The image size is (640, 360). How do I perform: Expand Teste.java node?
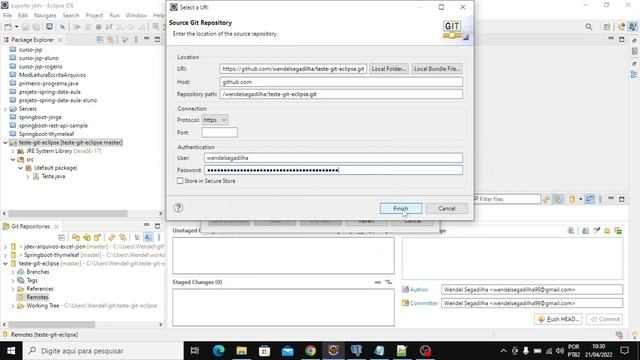click(x=28, y=176)
